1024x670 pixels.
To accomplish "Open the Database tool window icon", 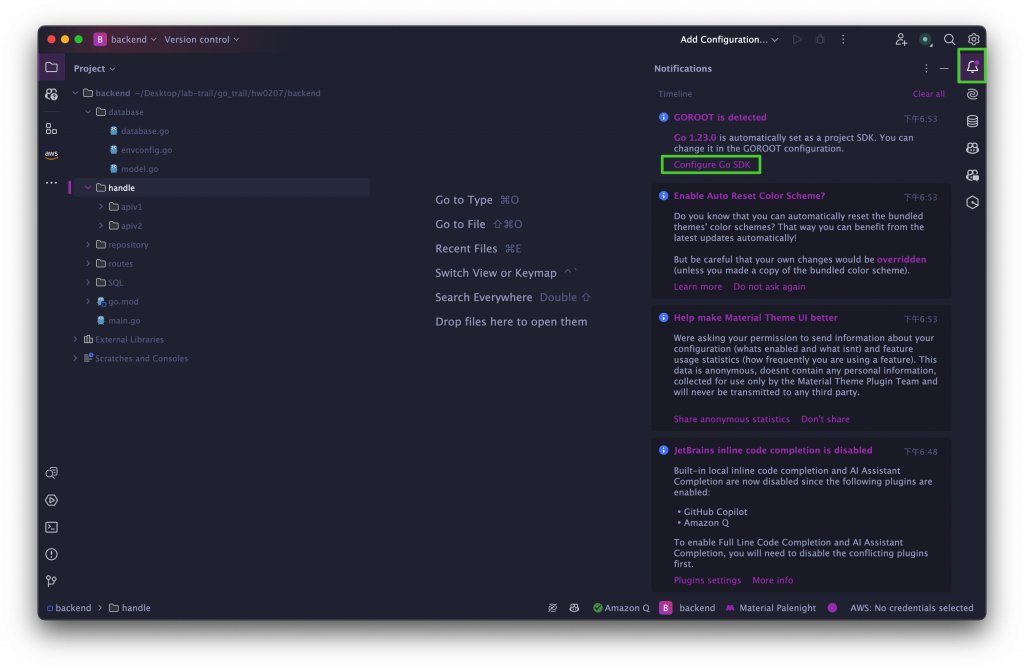I will point(972,121).
